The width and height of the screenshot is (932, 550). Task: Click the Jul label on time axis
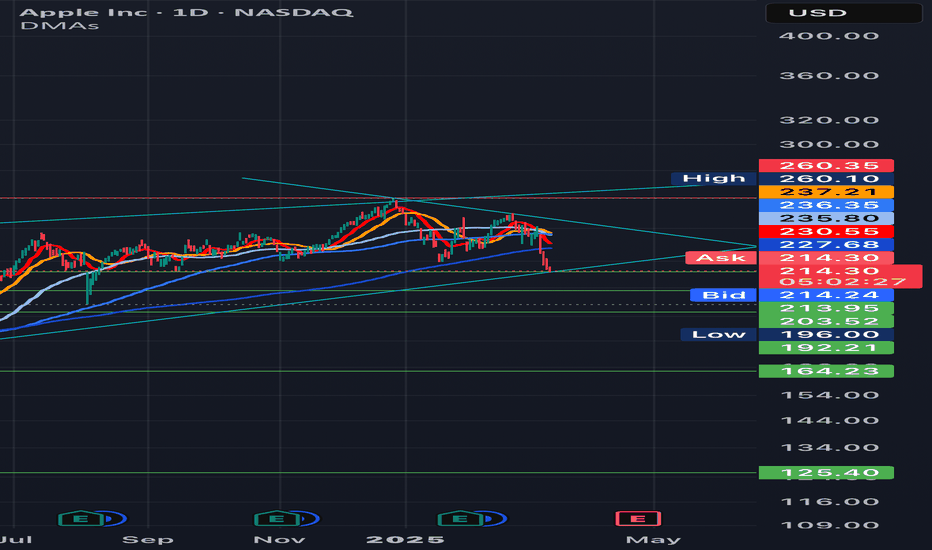point(15,540)
